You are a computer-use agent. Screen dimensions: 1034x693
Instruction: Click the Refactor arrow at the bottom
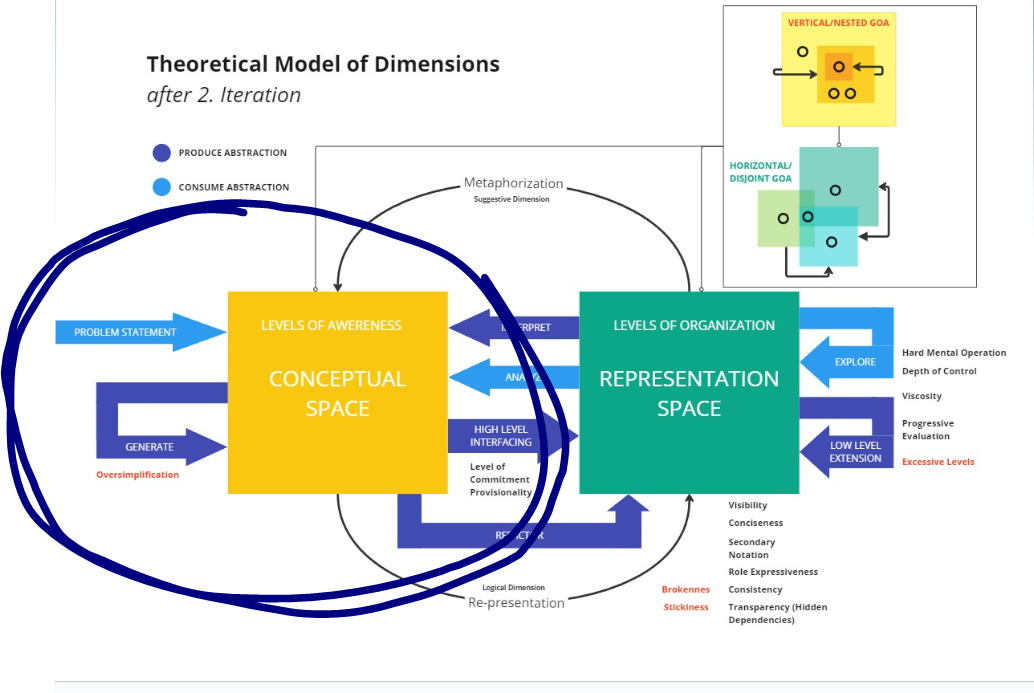[520, 534]
